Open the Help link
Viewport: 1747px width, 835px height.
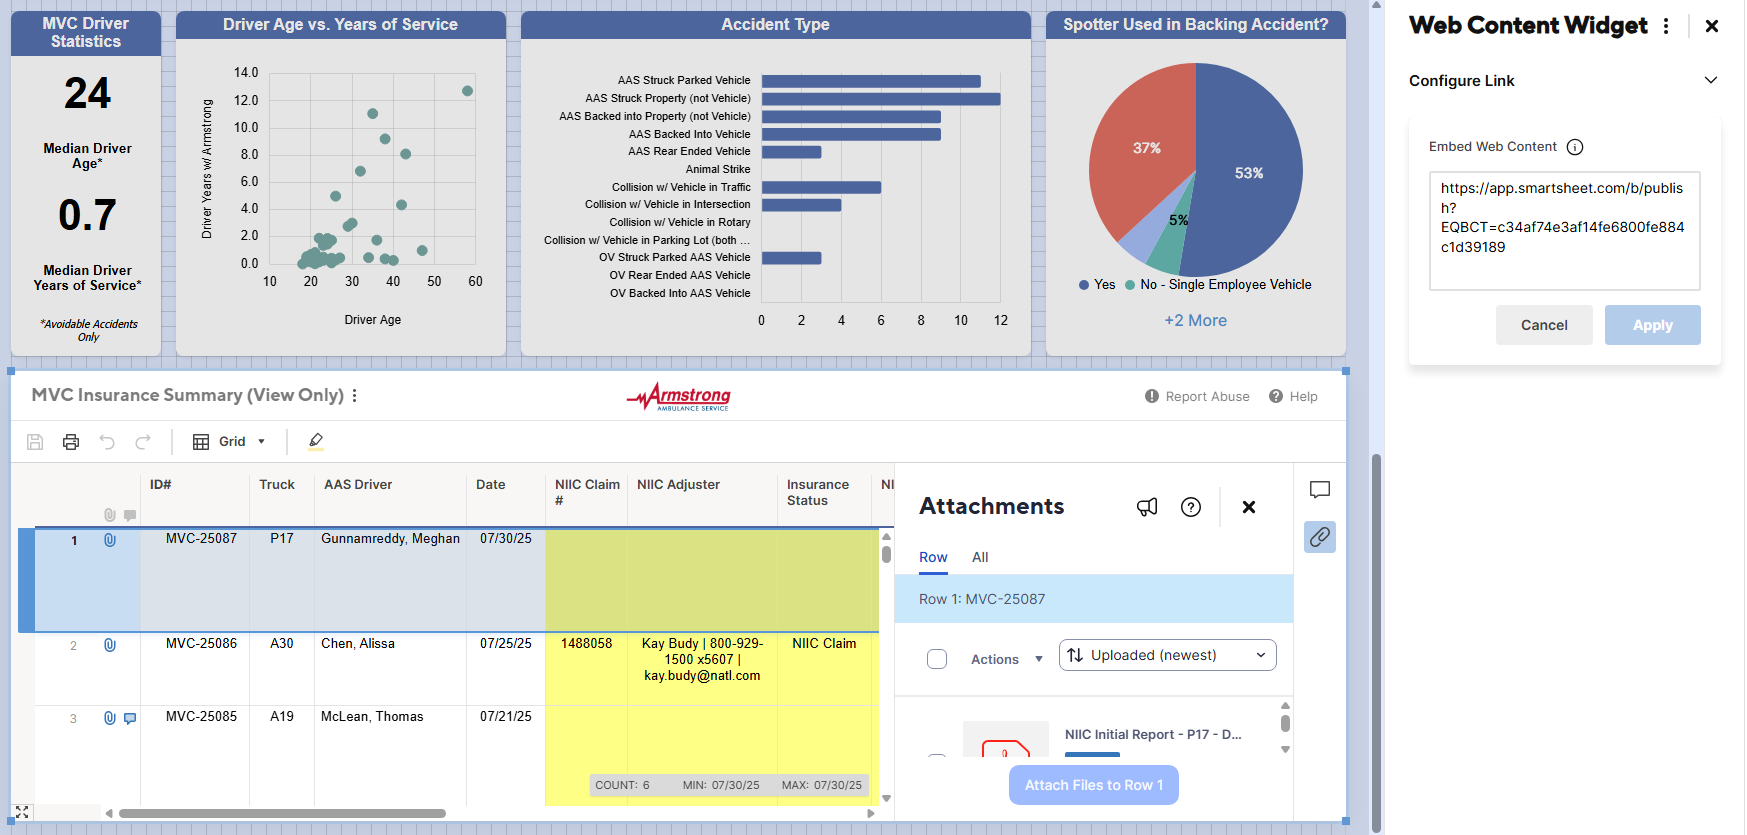coord(1293,397)
